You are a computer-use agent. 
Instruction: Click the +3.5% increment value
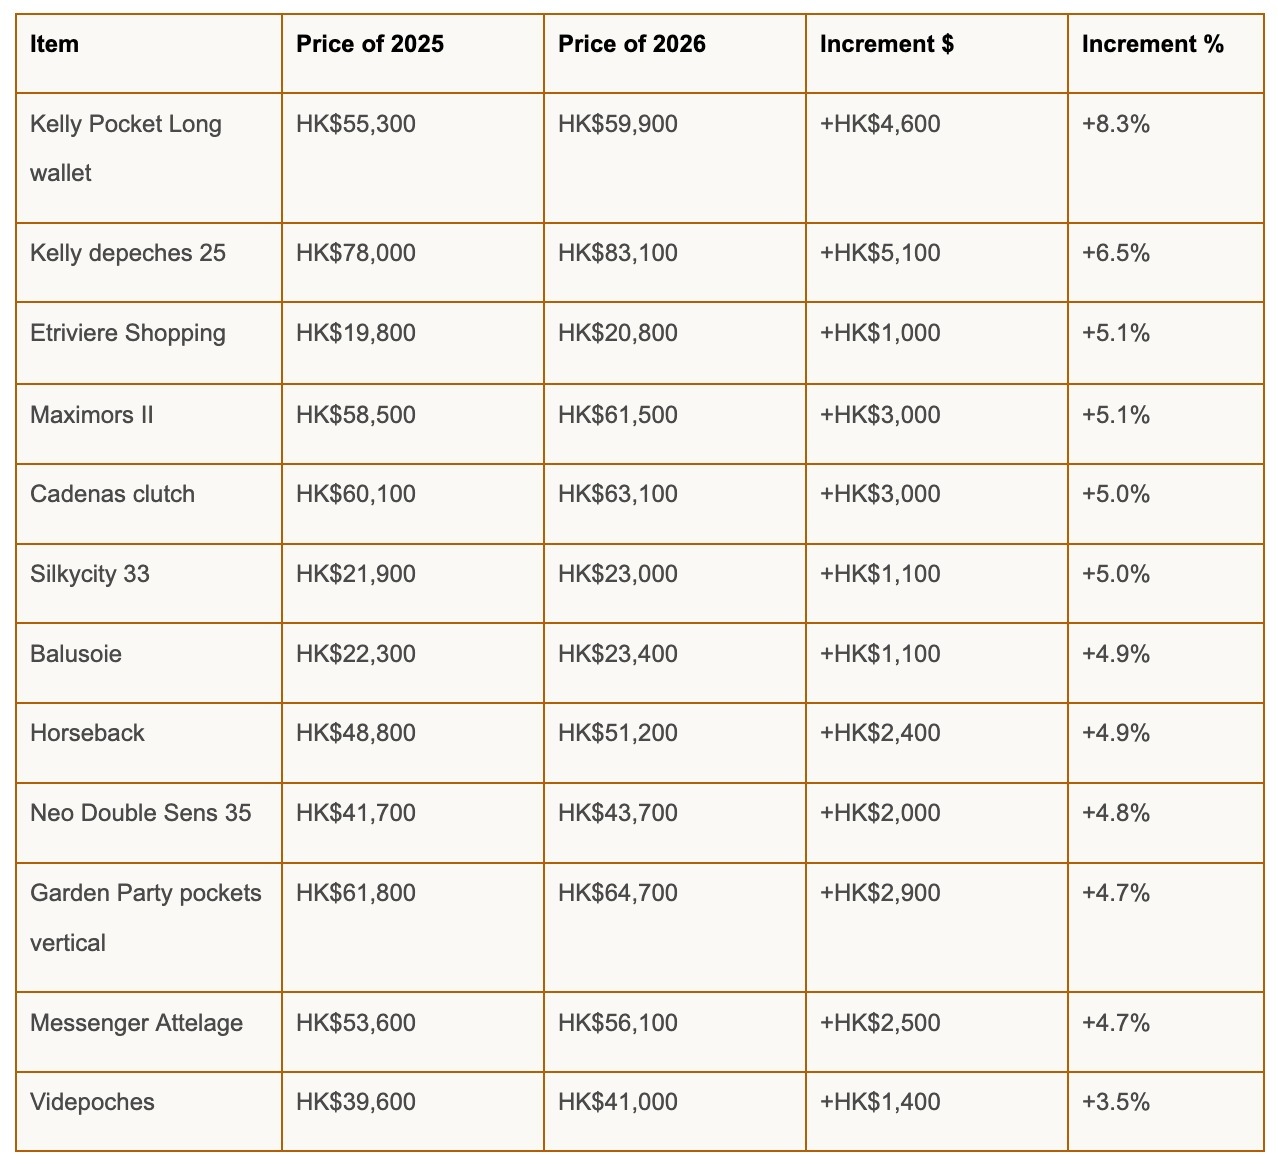(x=1115, y=1102)
